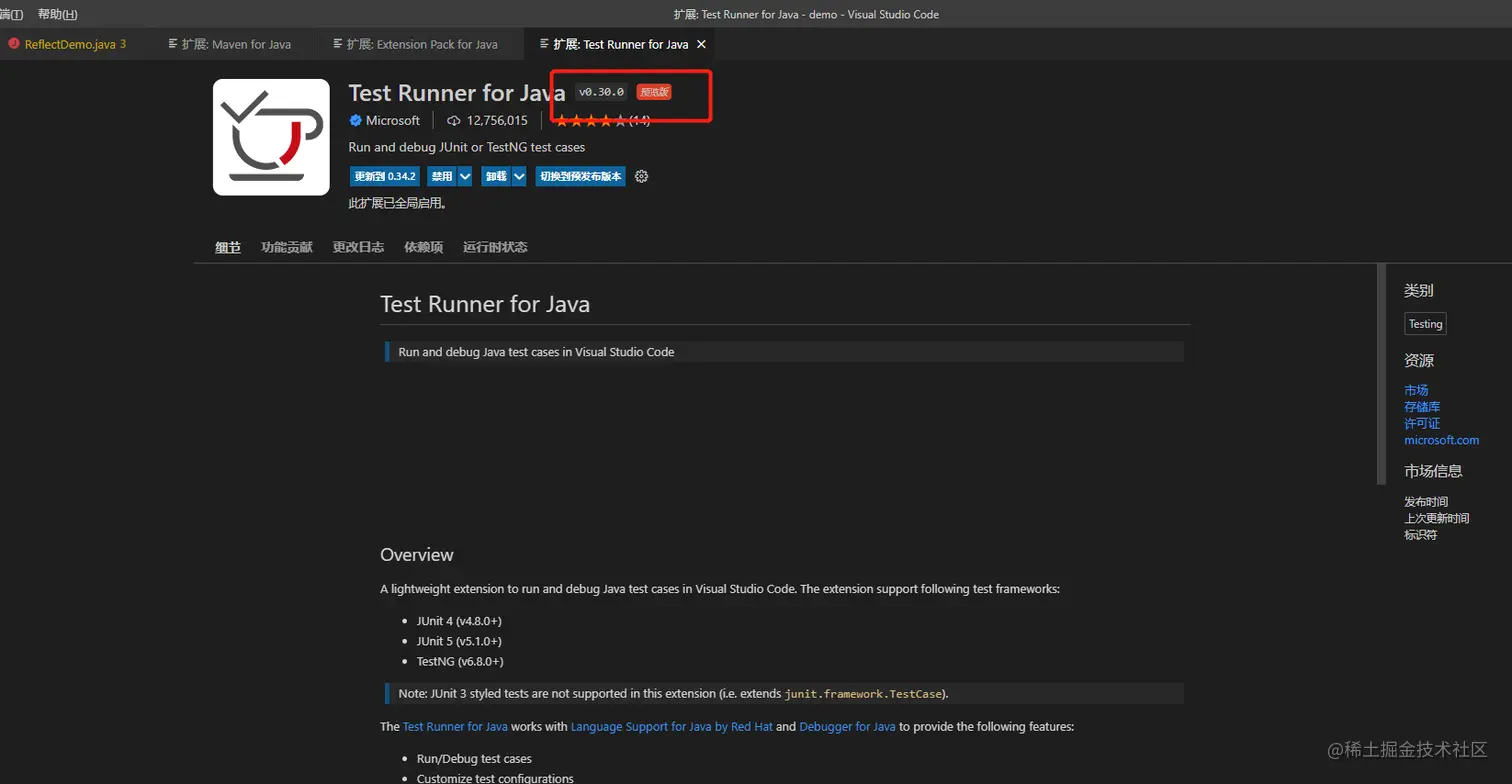Click the Microsoft verified publisher badge
The width and height of the screenshot is (1512, 784).
(x=355, y=120)
